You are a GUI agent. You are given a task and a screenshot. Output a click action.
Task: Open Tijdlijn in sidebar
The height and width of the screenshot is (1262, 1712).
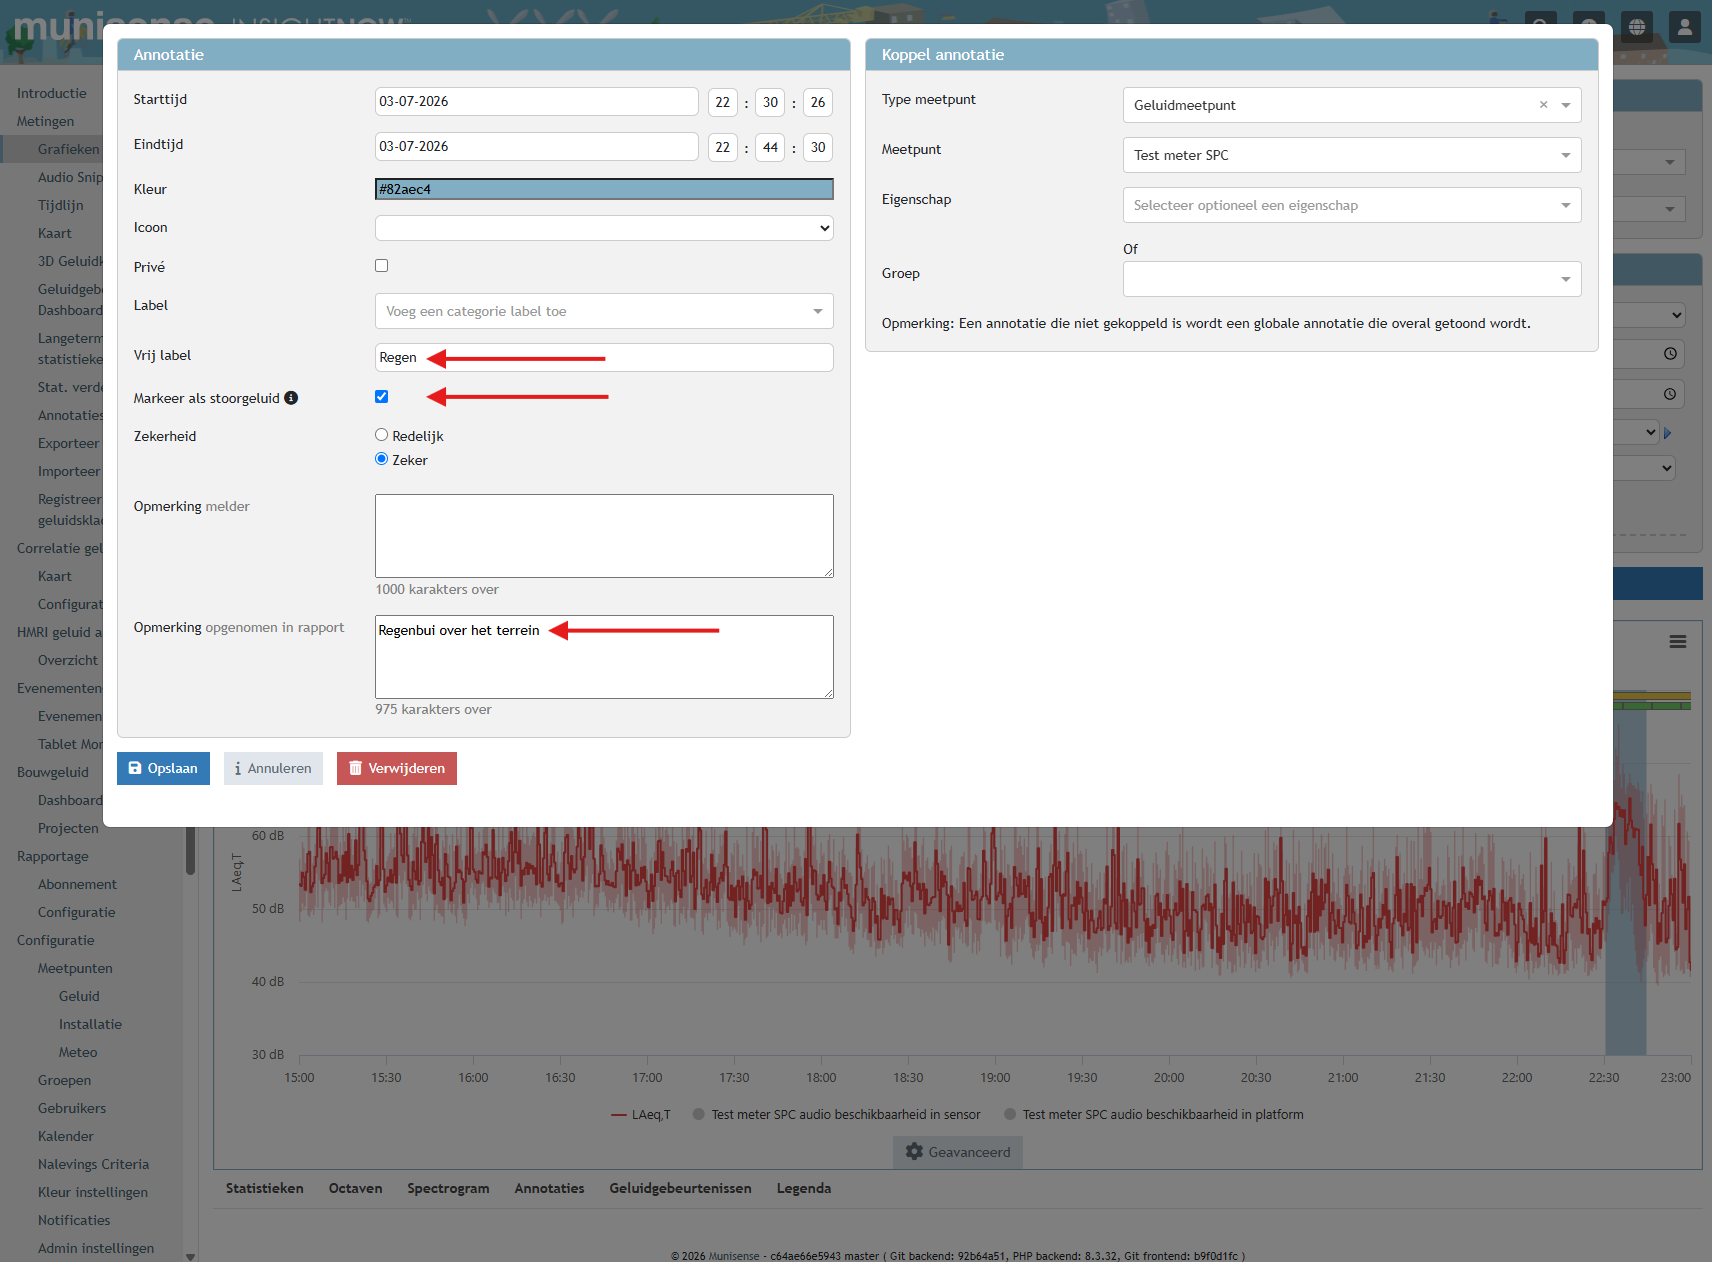tap(61, 205)
